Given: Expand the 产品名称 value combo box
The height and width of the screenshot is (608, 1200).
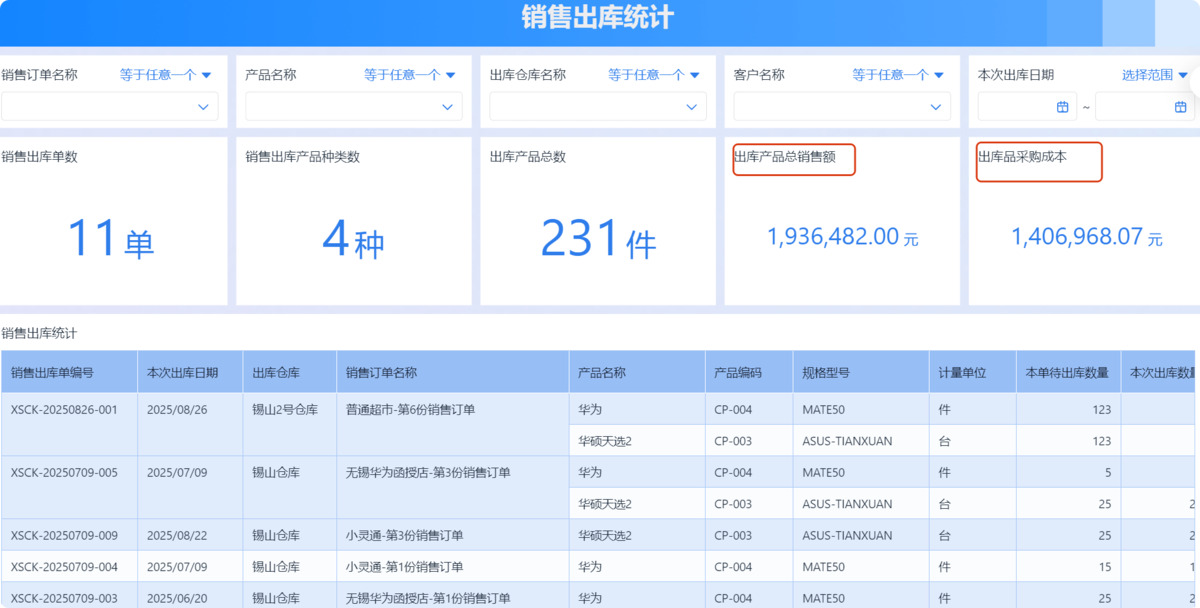Looking at the screenshot, I should [354, 107].
